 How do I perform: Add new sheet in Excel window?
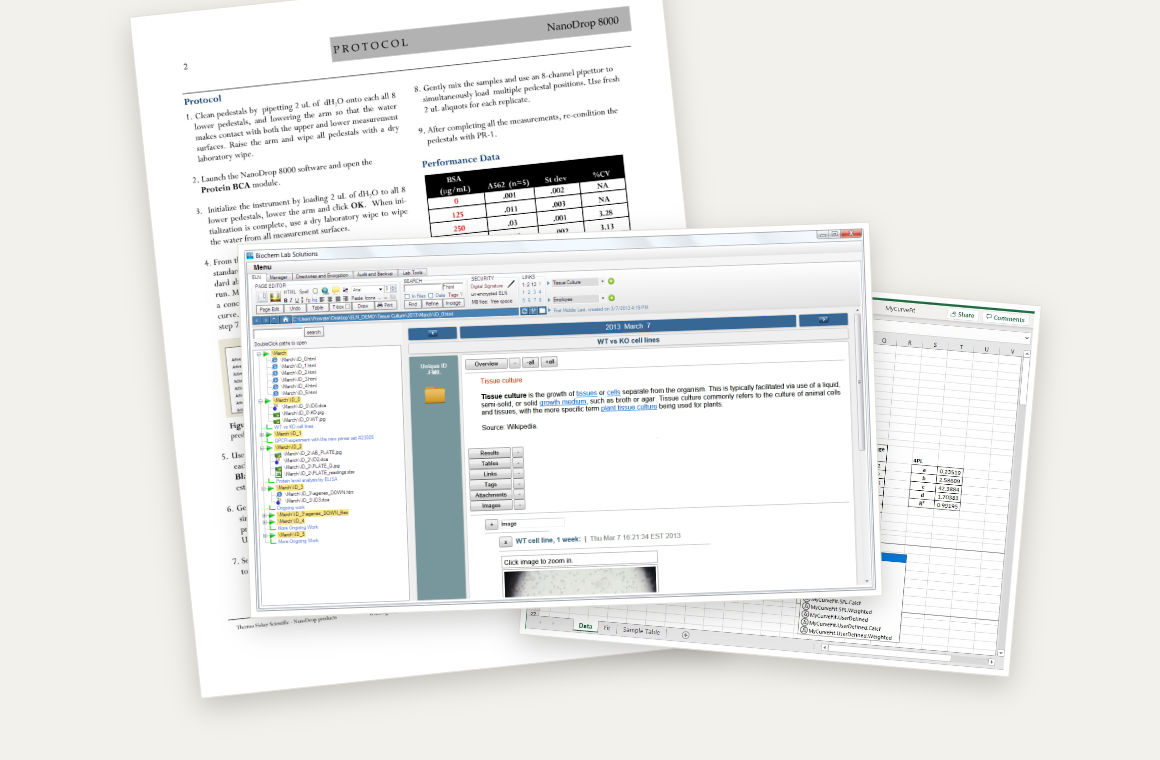[686, 635]
